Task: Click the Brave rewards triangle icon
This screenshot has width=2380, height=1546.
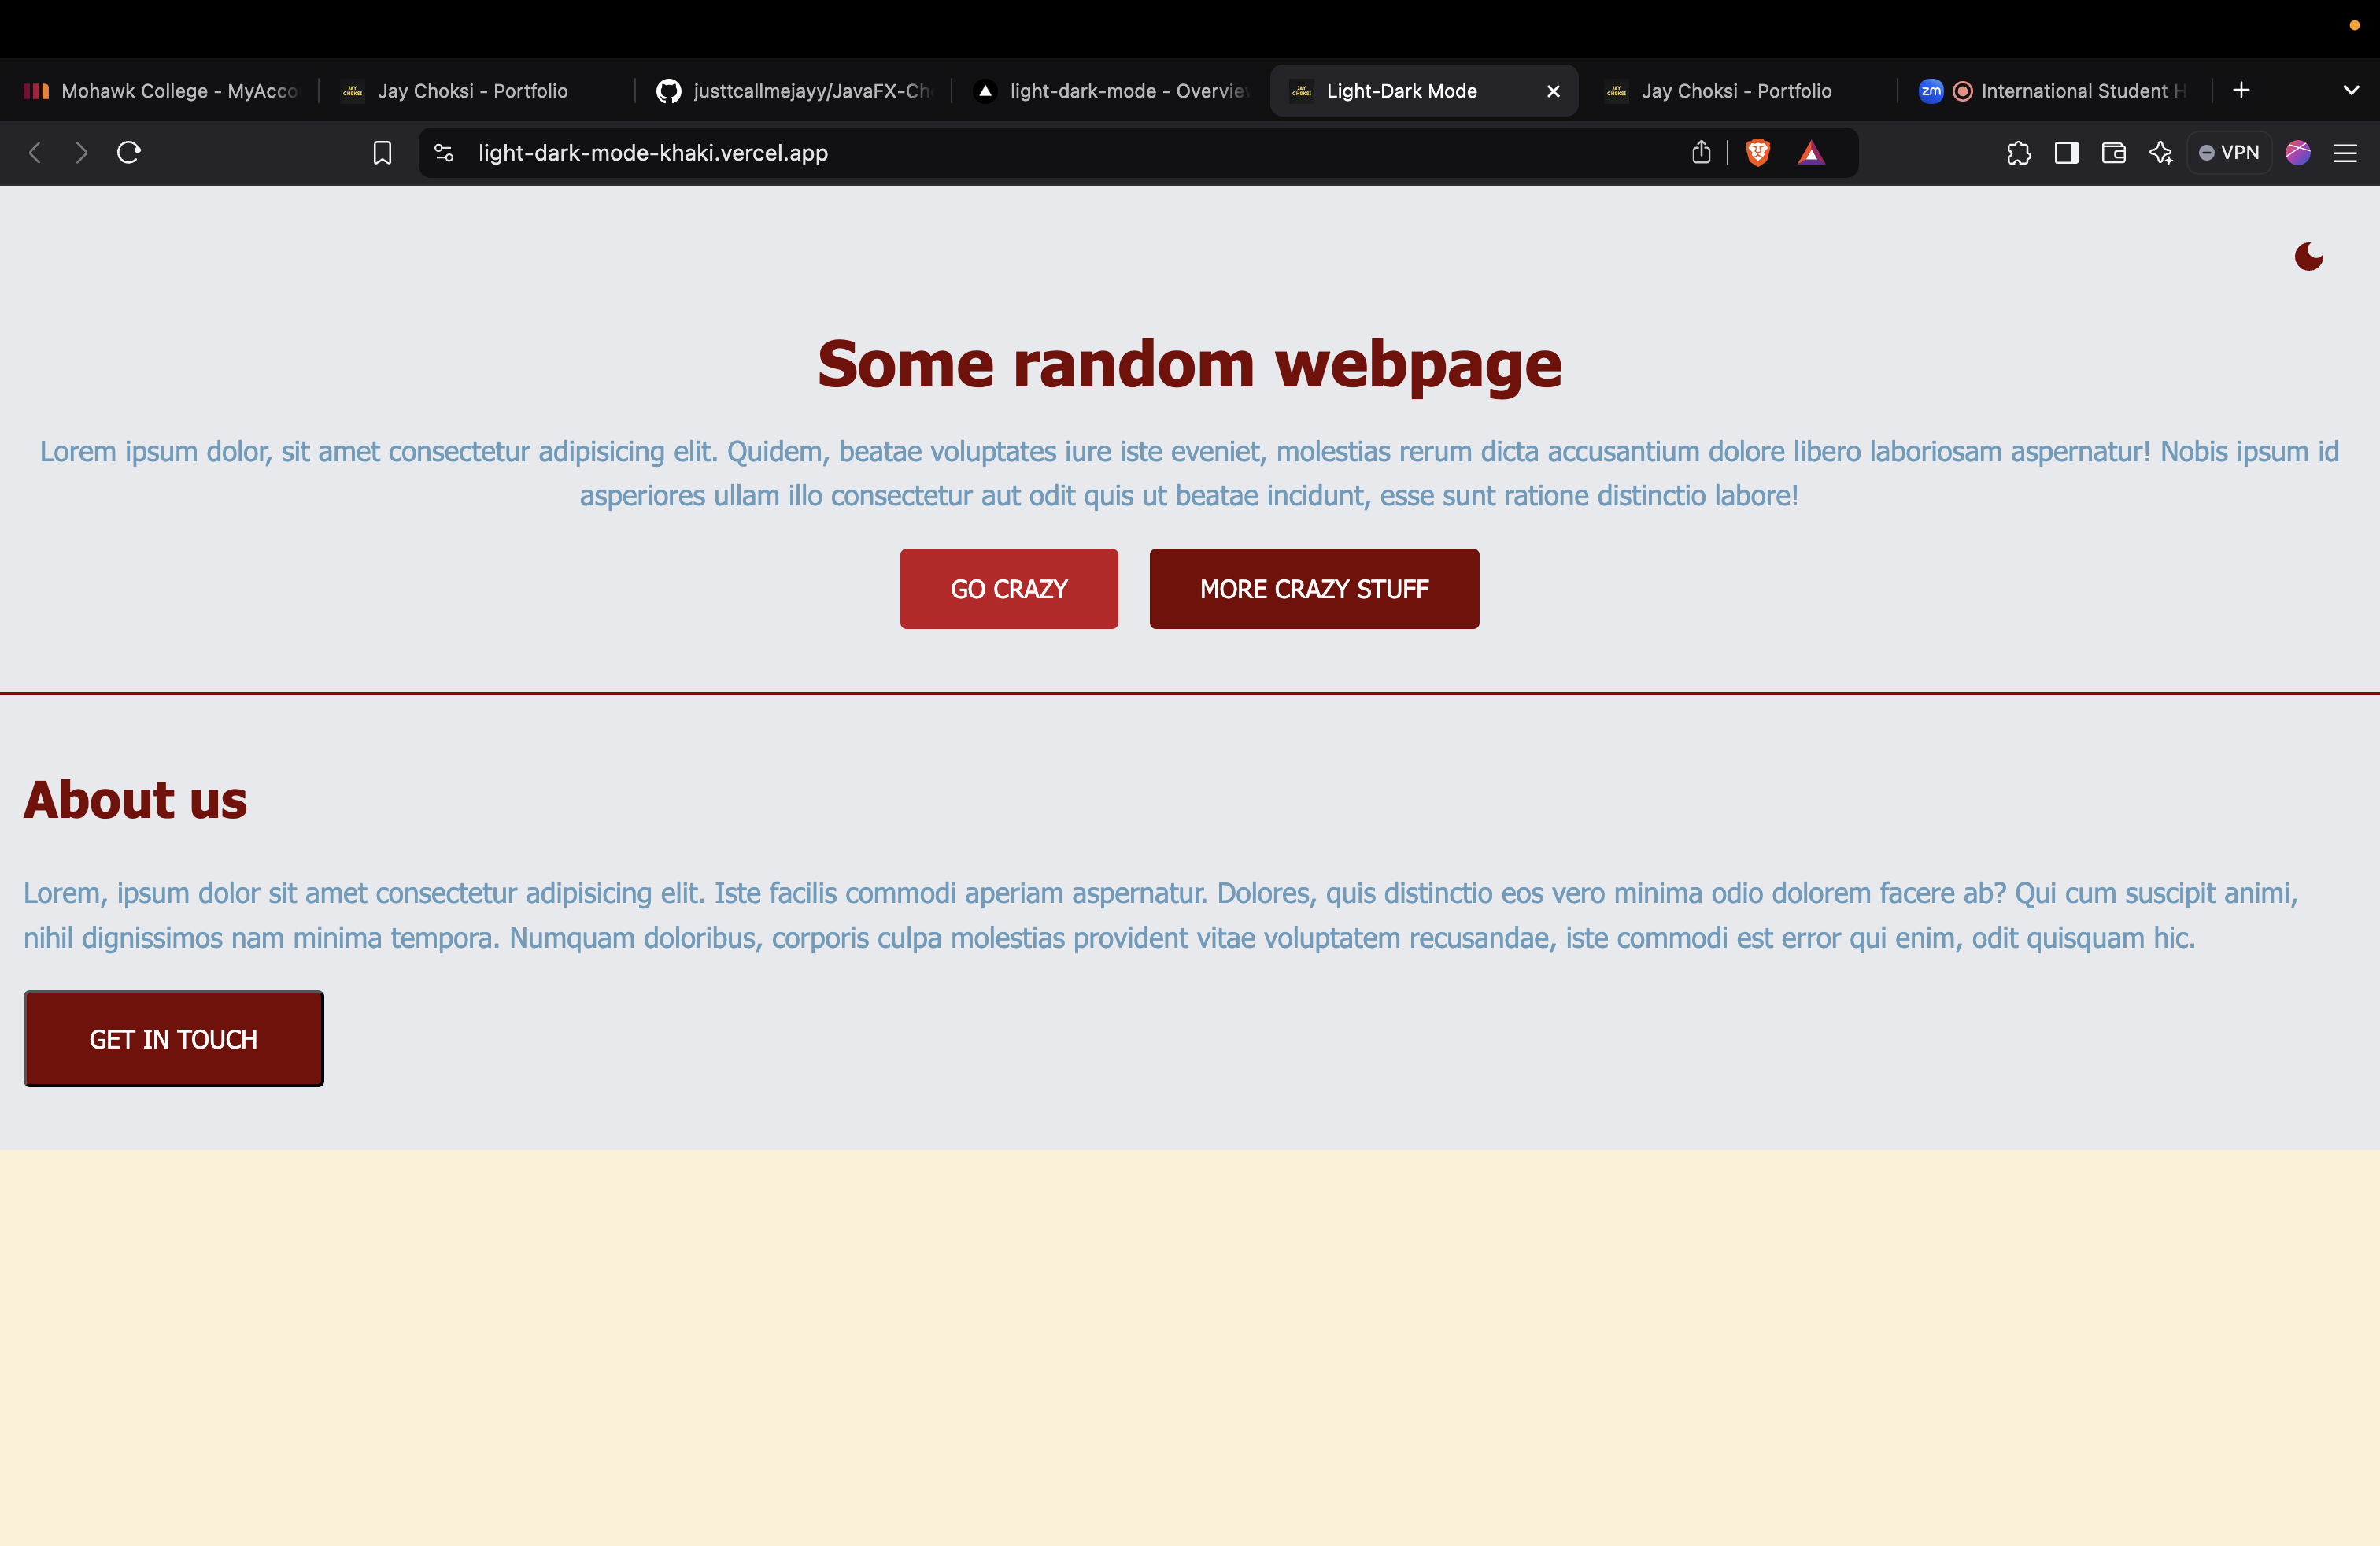Action: pos(1811,151)
